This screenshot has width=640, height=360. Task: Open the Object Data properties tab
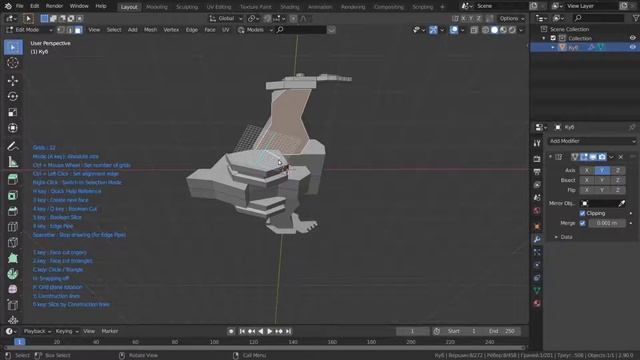tap(537, 290)
